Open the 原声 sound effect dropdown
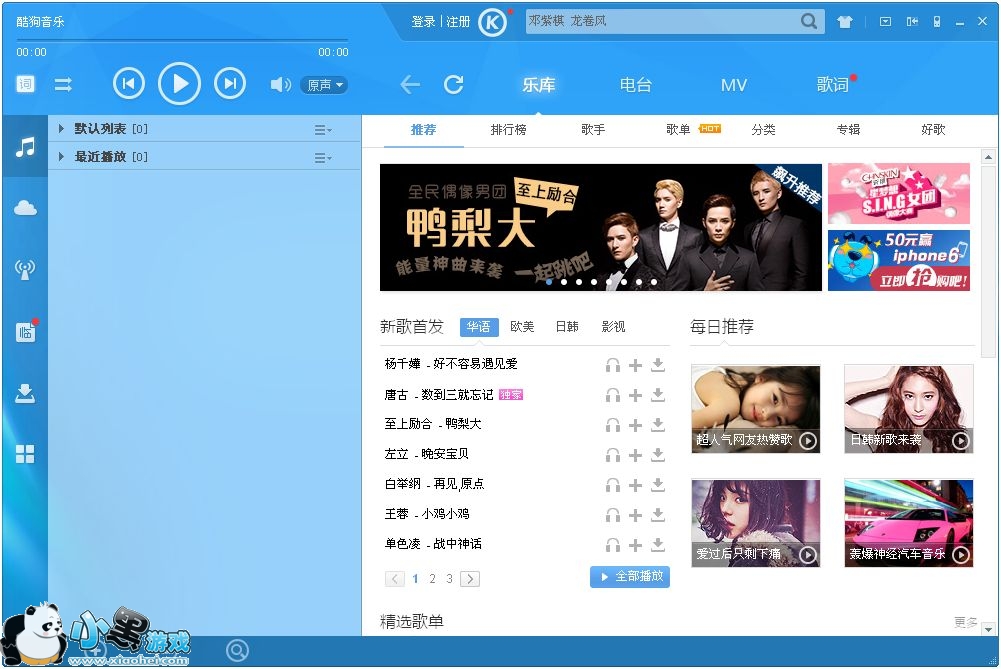1001x669 pixels. (324, 85)
